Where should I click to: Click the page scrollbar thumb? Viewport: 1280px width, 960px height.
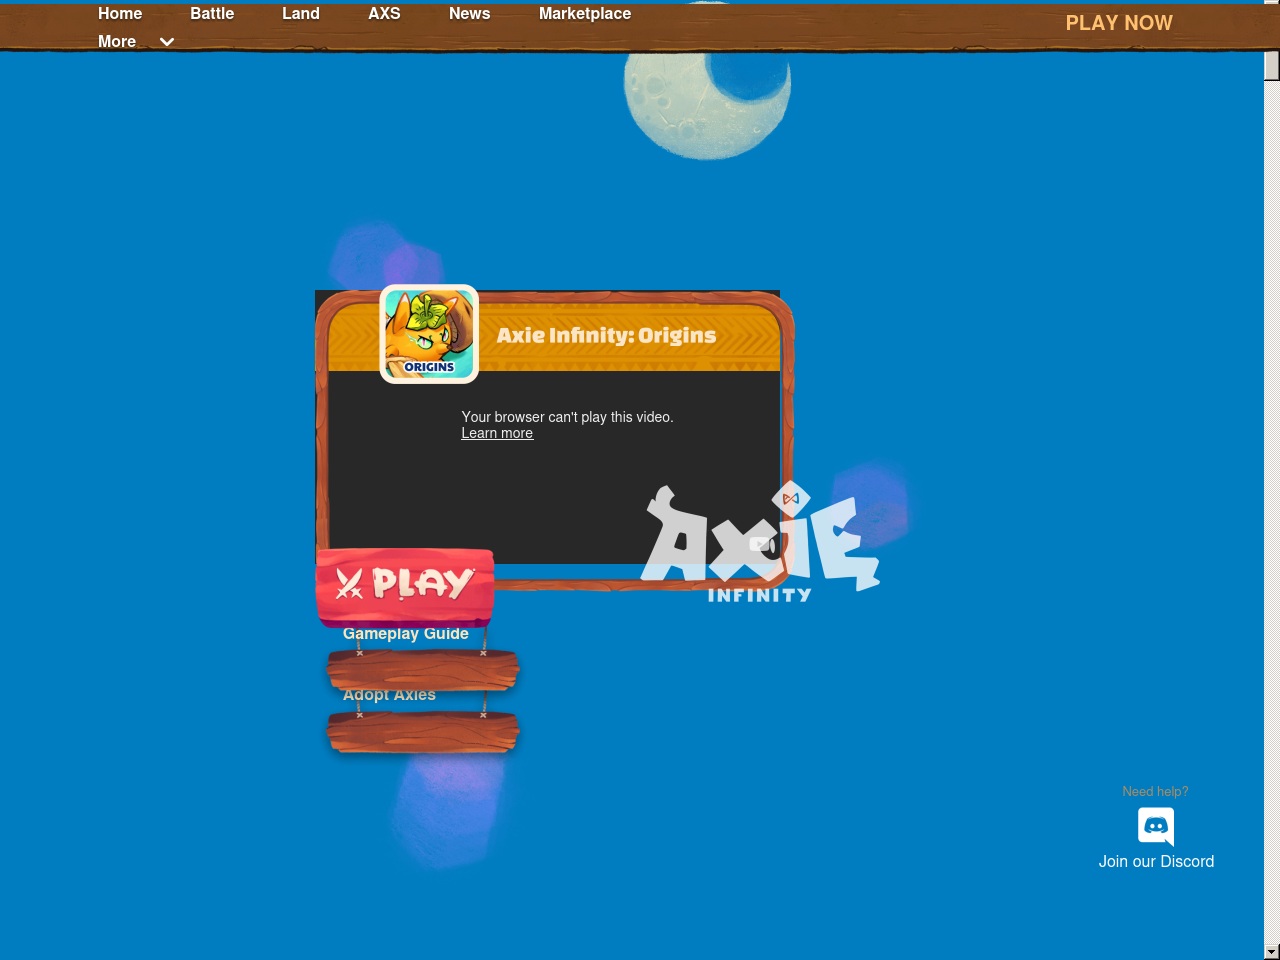click(x=1272, y=65)
